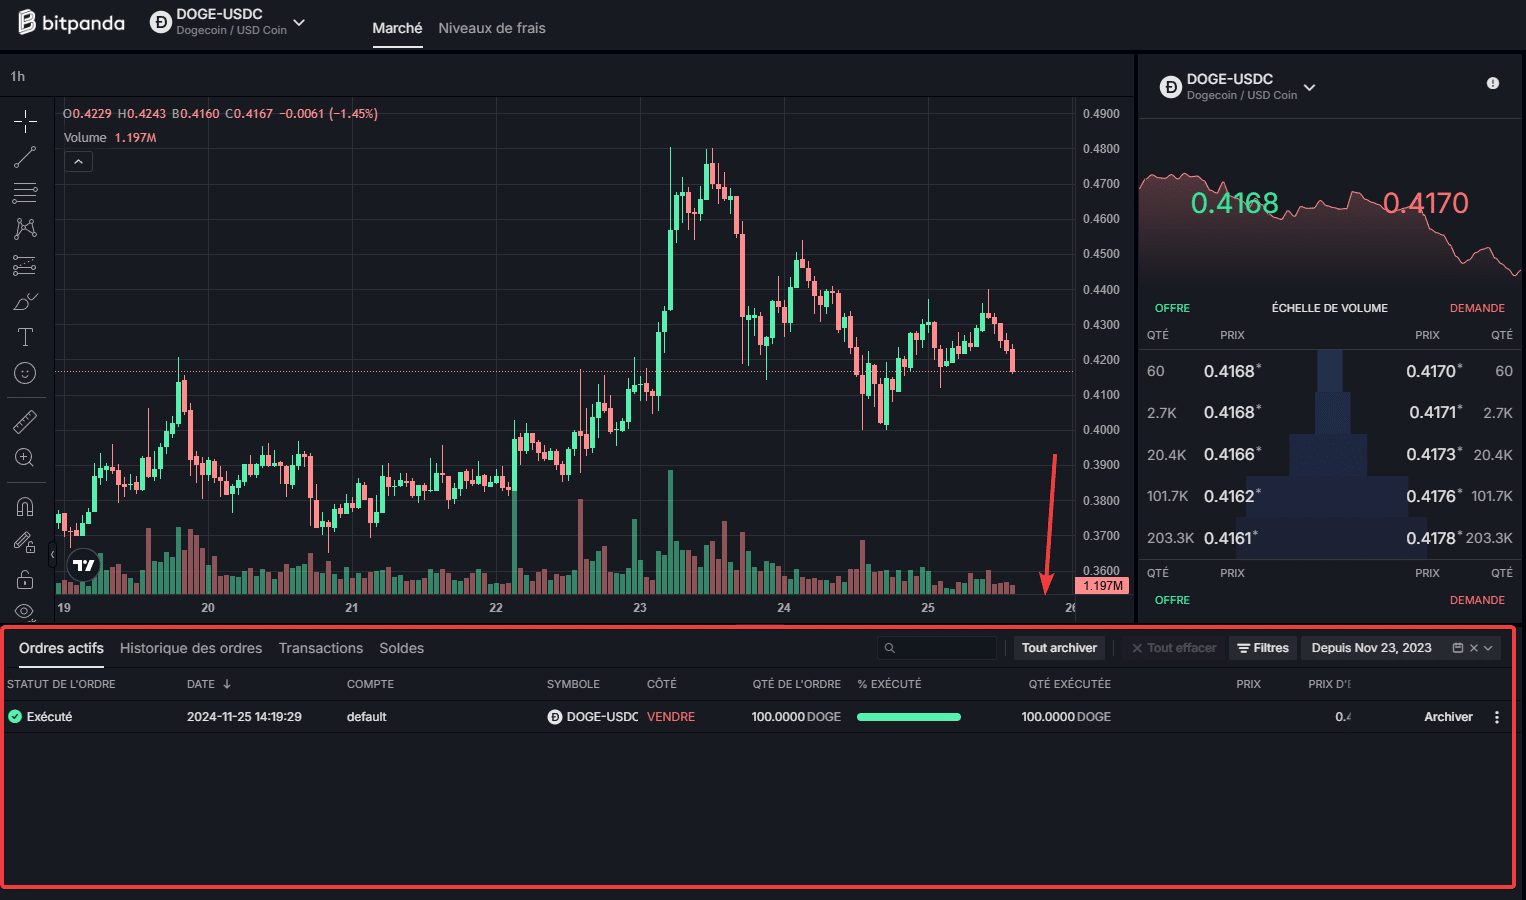Click the STATUT DE L'ORDRE column header
1526x900 pixels.
click(x=61, y=684)
